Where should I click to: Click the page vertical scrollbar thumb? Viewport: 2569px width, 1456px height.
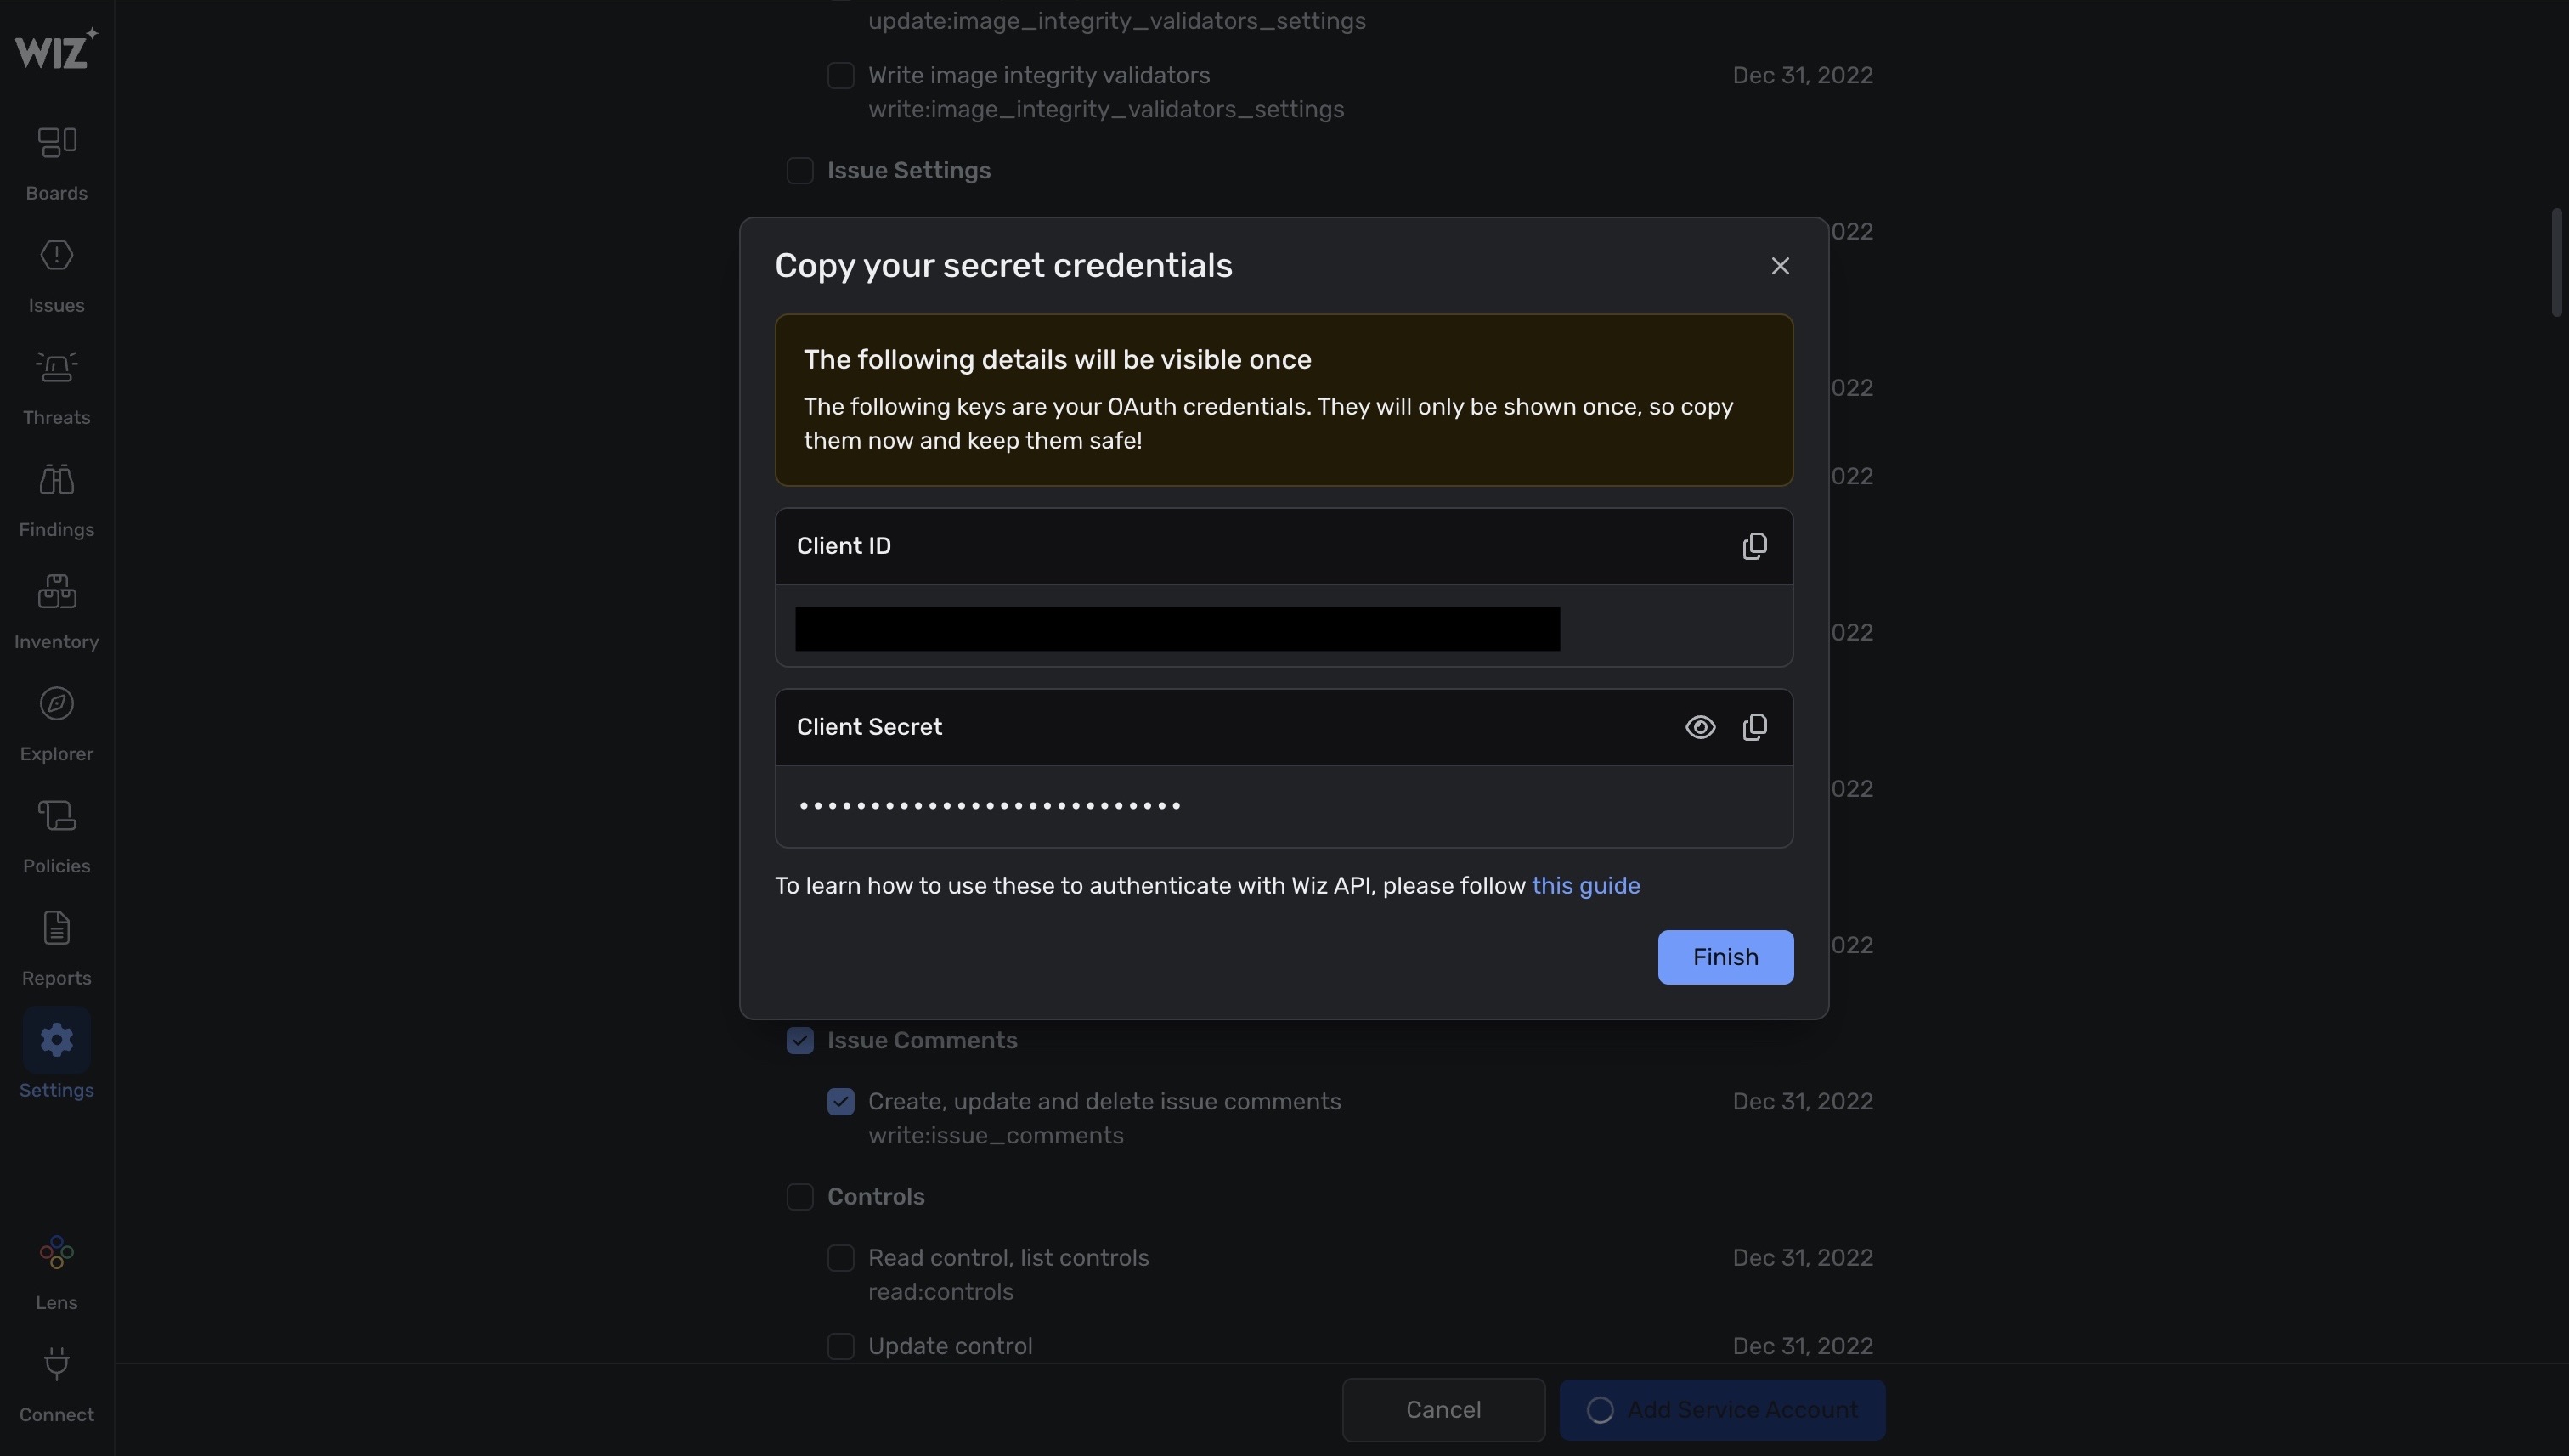tap(2557, 263)
